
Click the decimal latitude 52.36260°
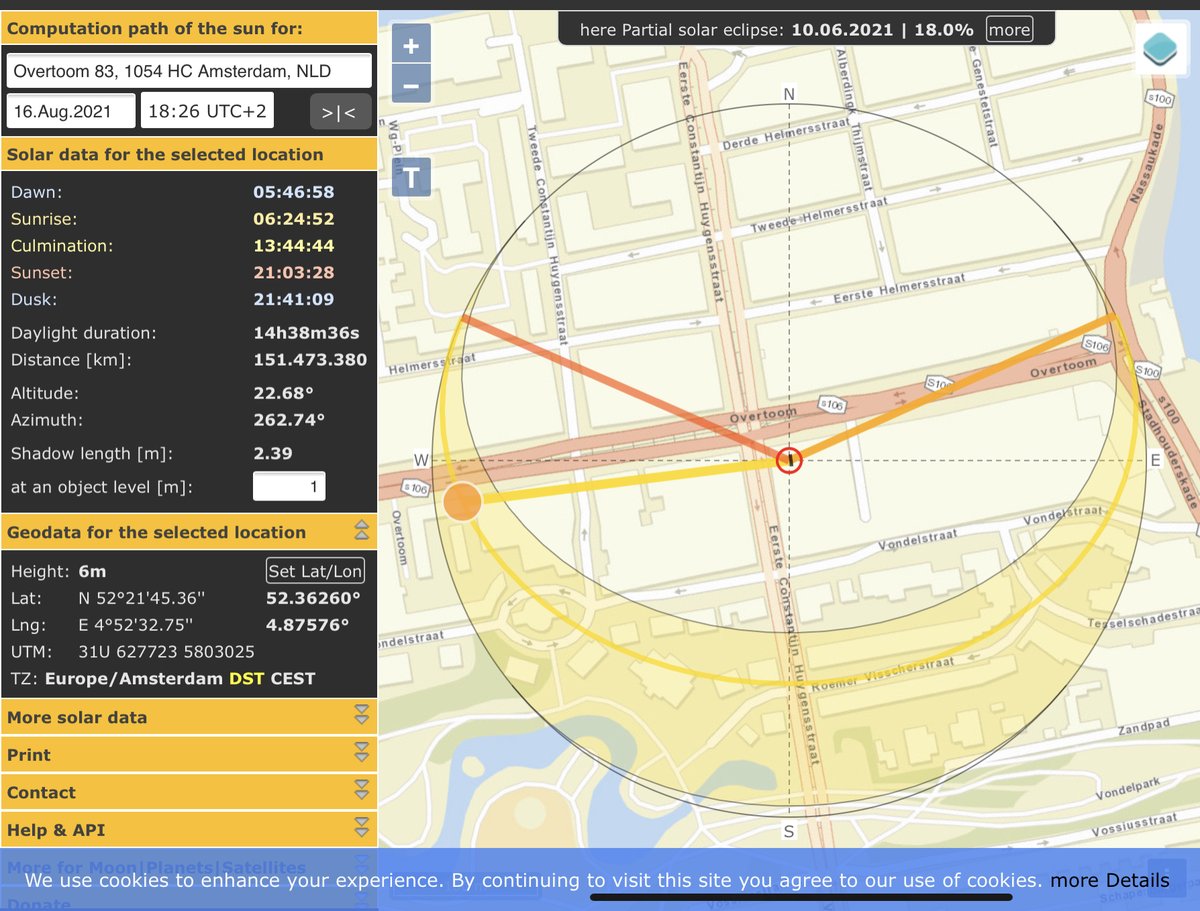313,598
